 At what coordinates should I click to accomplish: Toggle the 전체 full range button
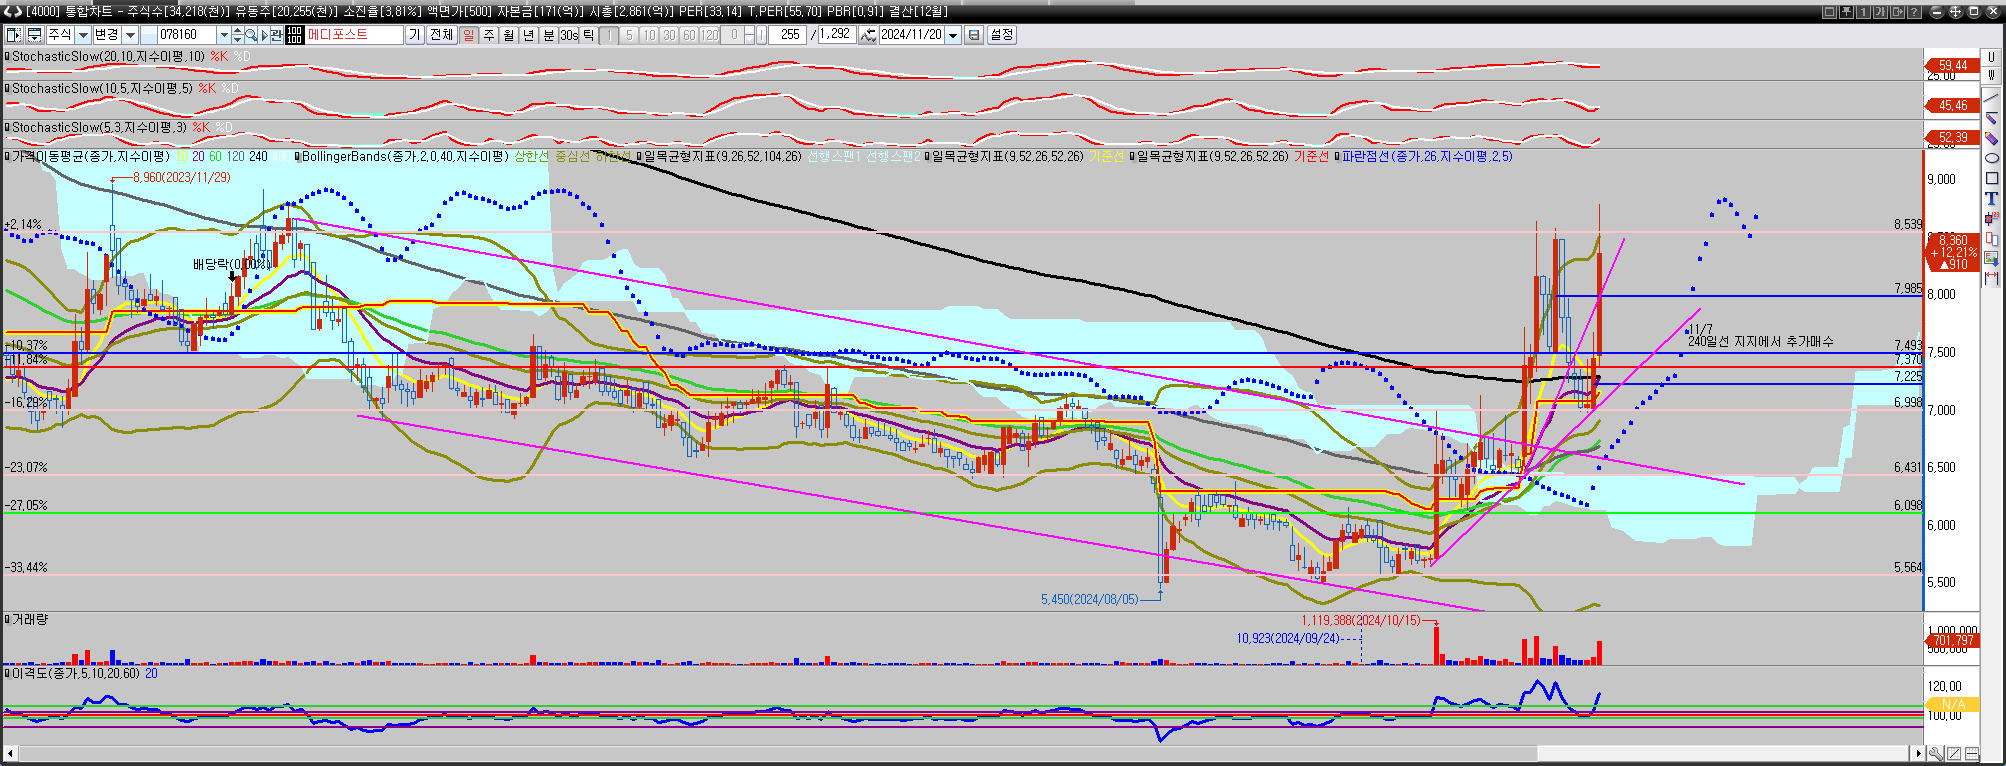(x=442, y=35)
